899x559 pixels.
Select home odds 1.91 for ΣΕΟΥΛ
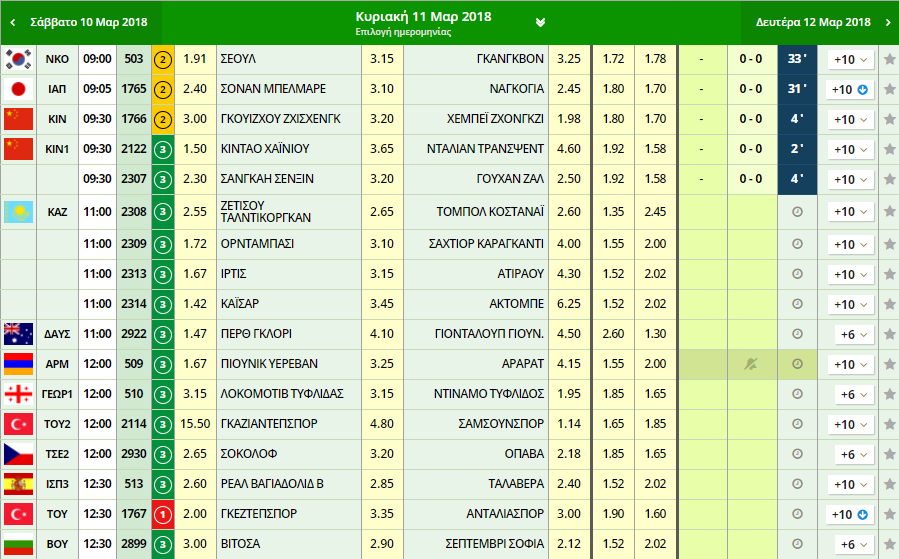click(194, 59)
